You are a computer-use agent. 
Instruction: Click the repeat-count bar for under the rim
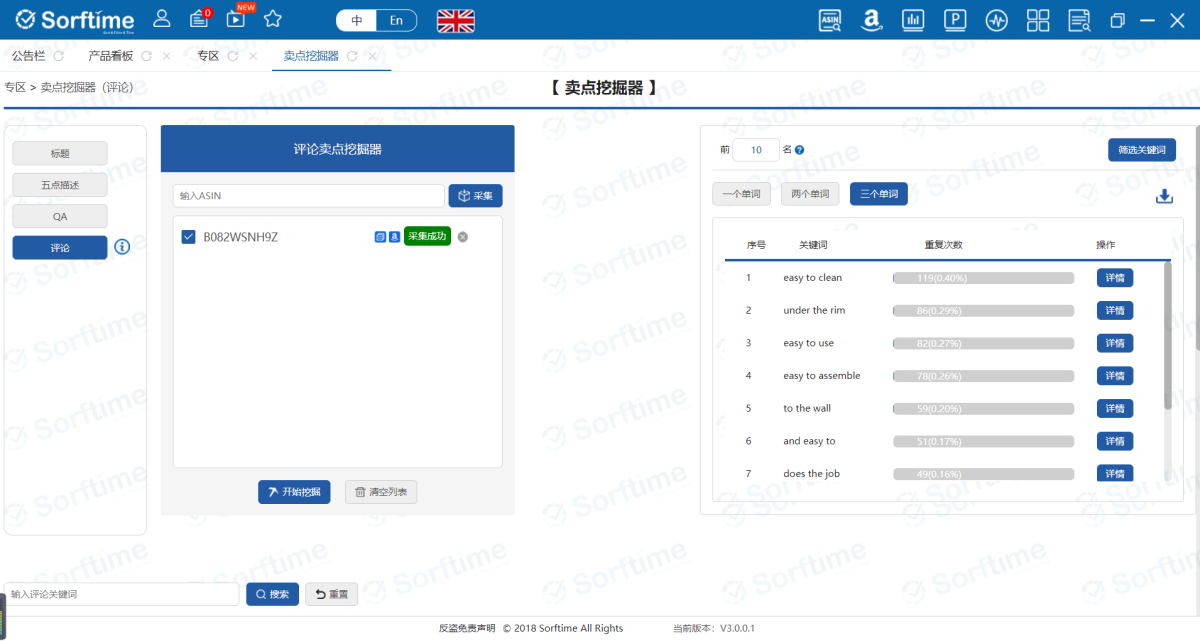tap(983, 310)
